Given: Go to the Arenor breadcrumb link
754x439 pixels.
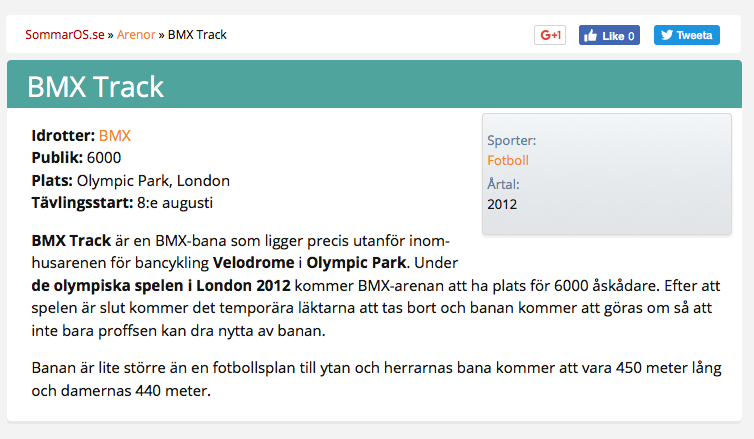Looking at the screenshot, I should point(136,35).
